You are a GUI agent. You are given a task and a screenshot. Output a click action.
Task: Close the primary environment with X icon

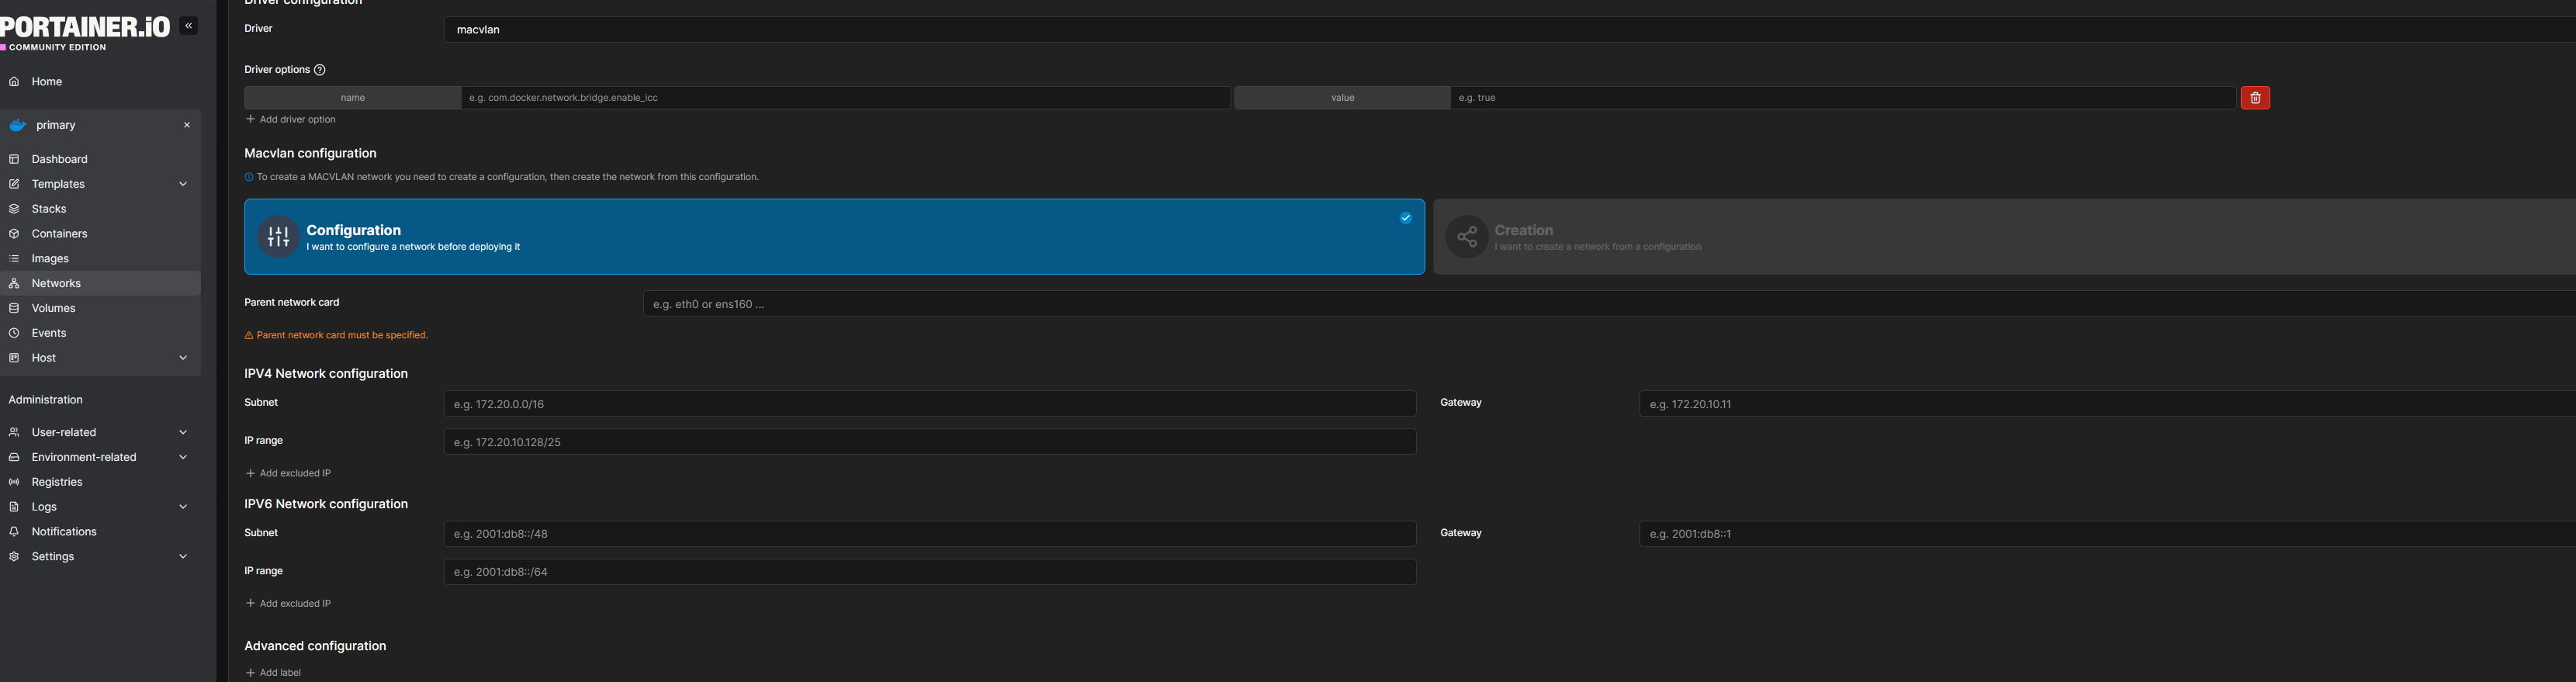187,126
